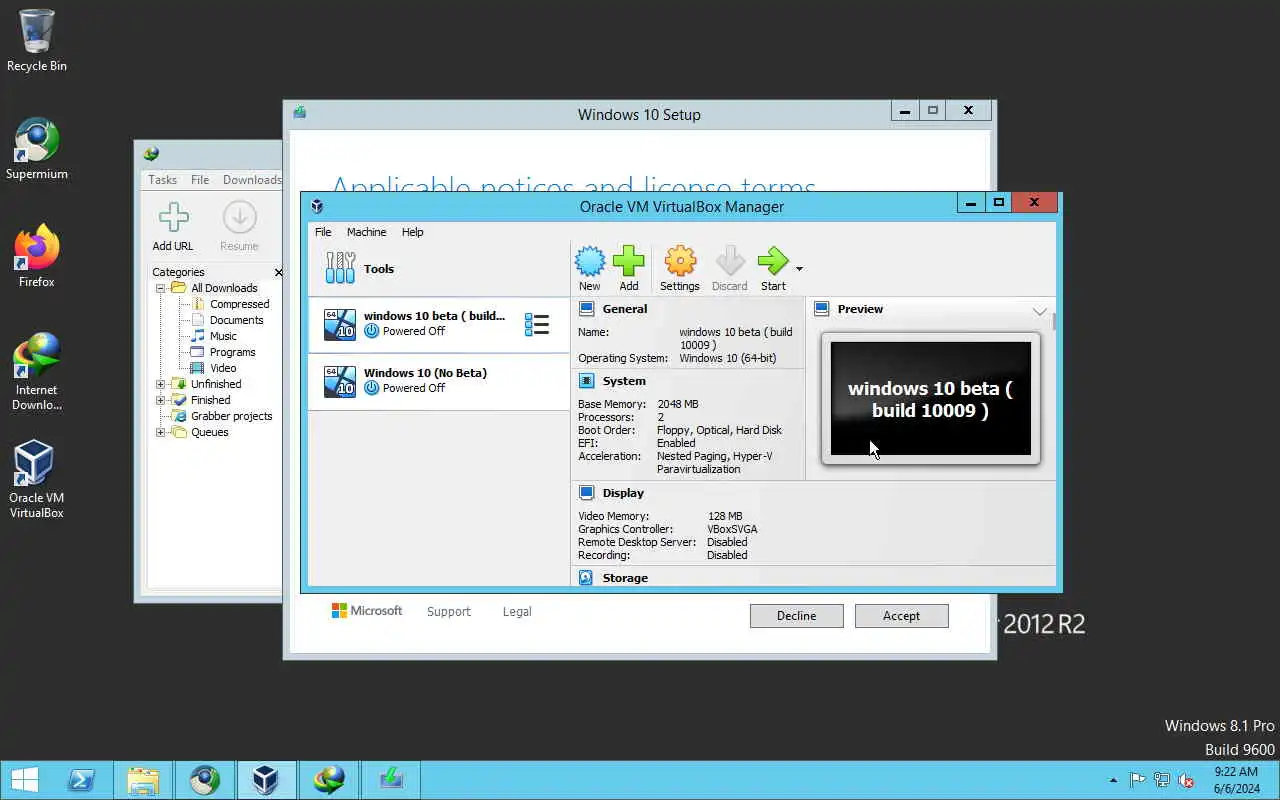
Task: Collapse the Preview panel chevron
Action: pos(1039,311)
